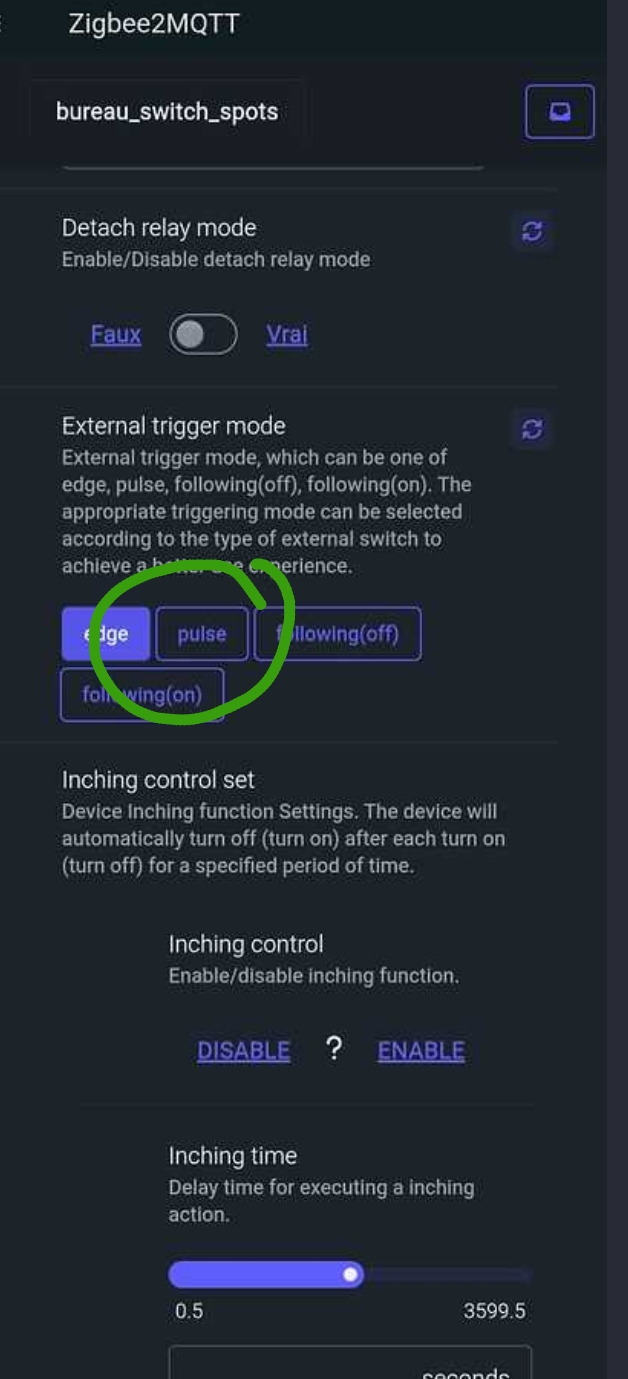Select the edge trigger mode

click(106, 634)
